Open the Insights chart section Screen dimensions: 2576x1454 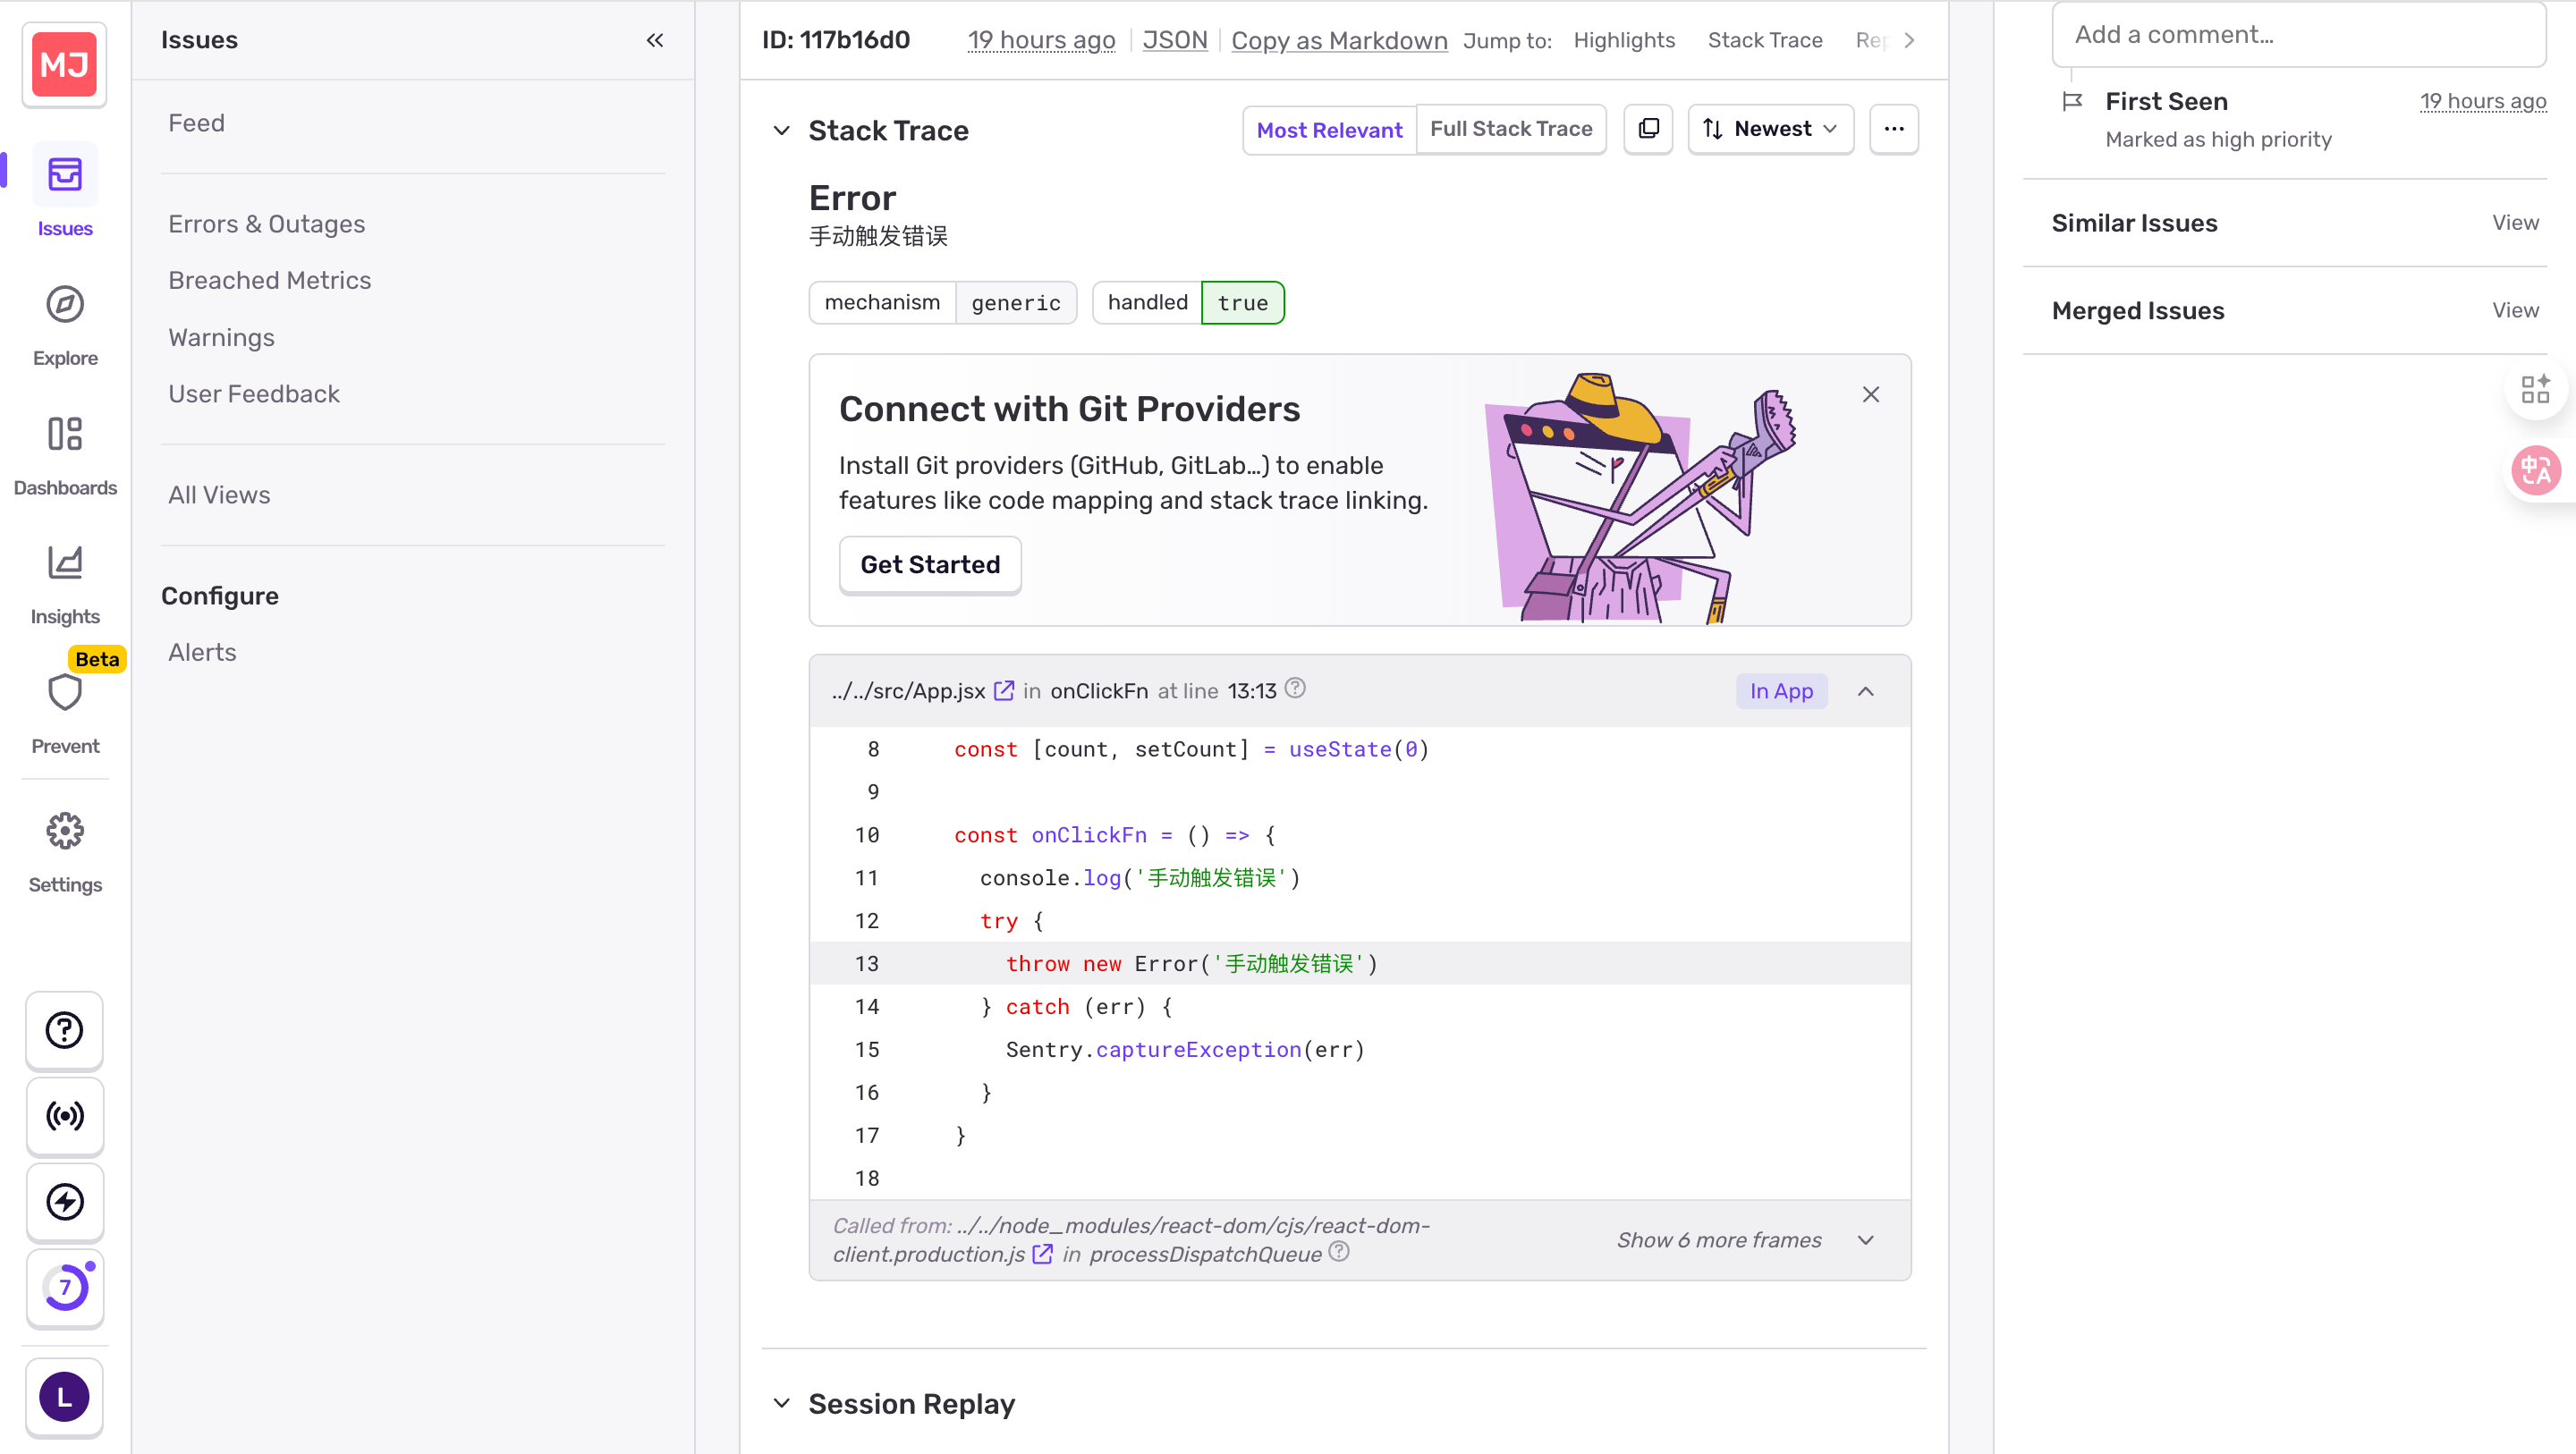(x=65, y=585)
